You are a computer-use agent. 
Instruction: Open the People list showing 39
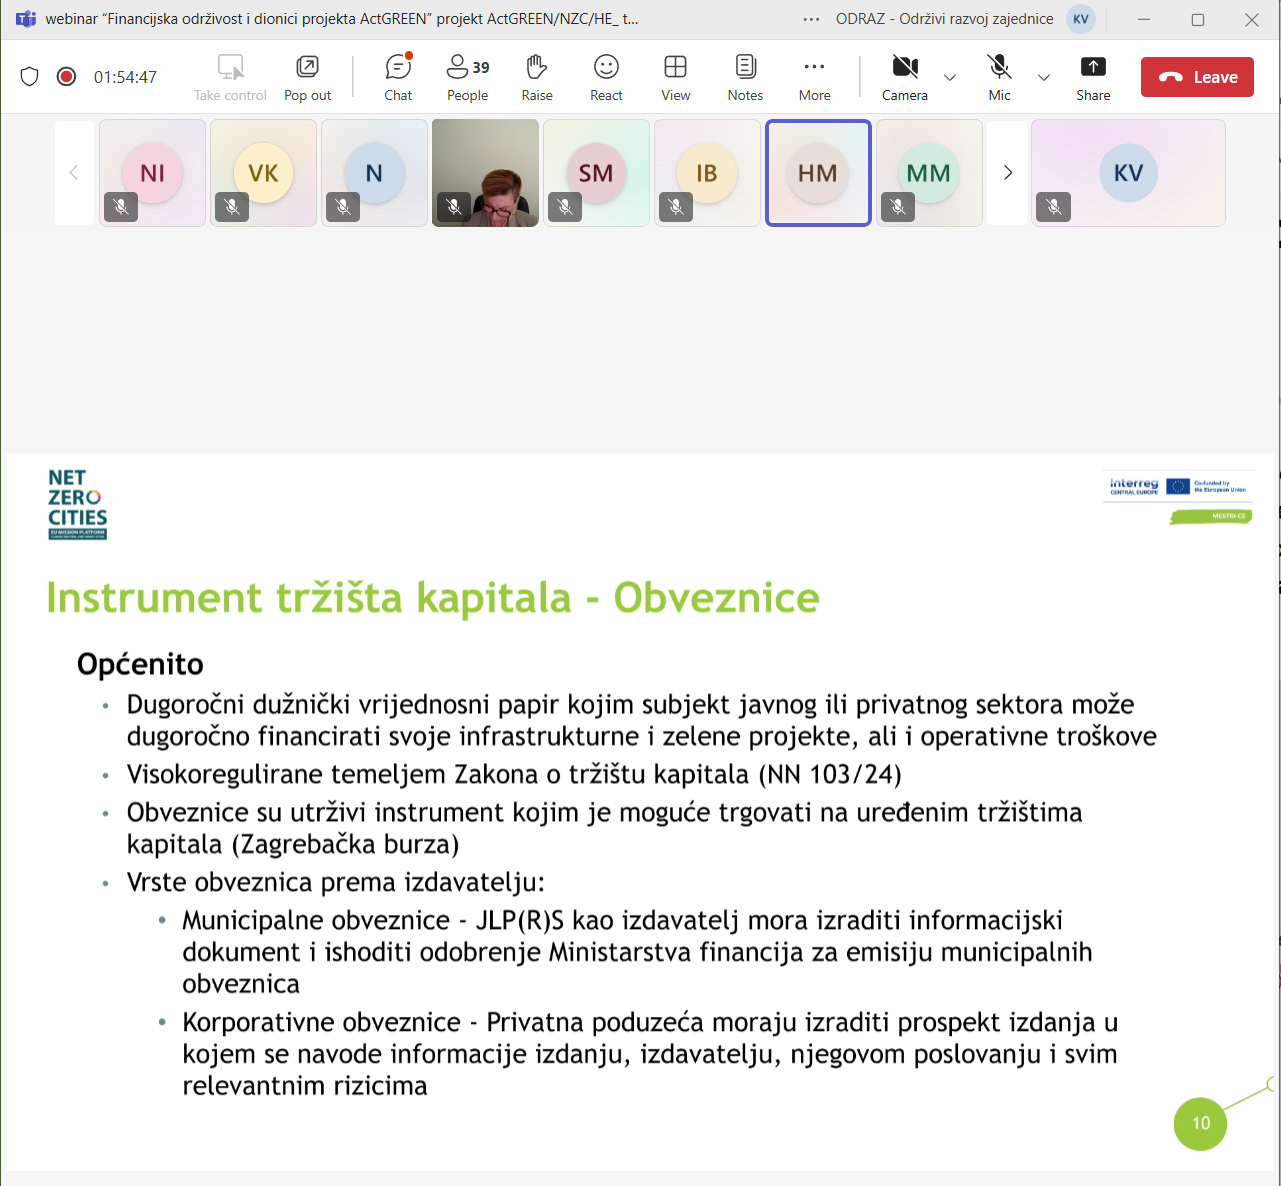[x=467, y=77]
